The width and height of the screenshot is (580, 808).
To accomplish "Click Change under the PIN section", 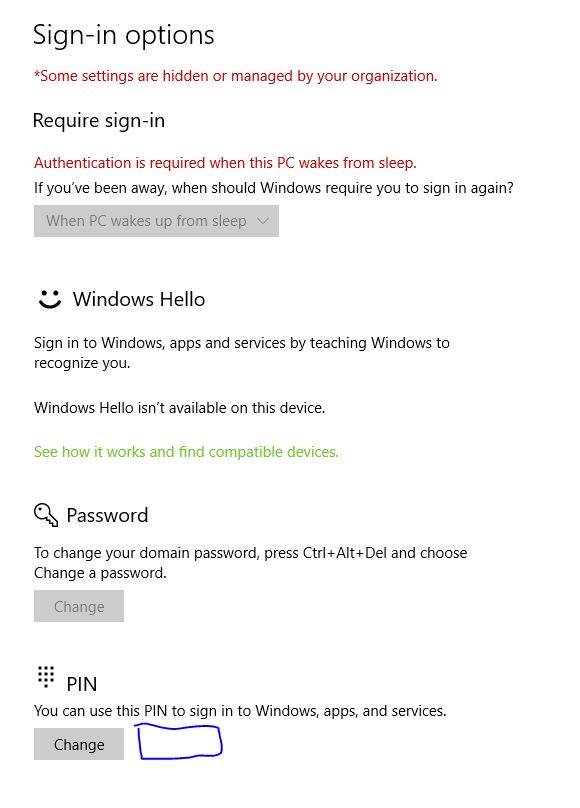I will click(x=78, y=744).
